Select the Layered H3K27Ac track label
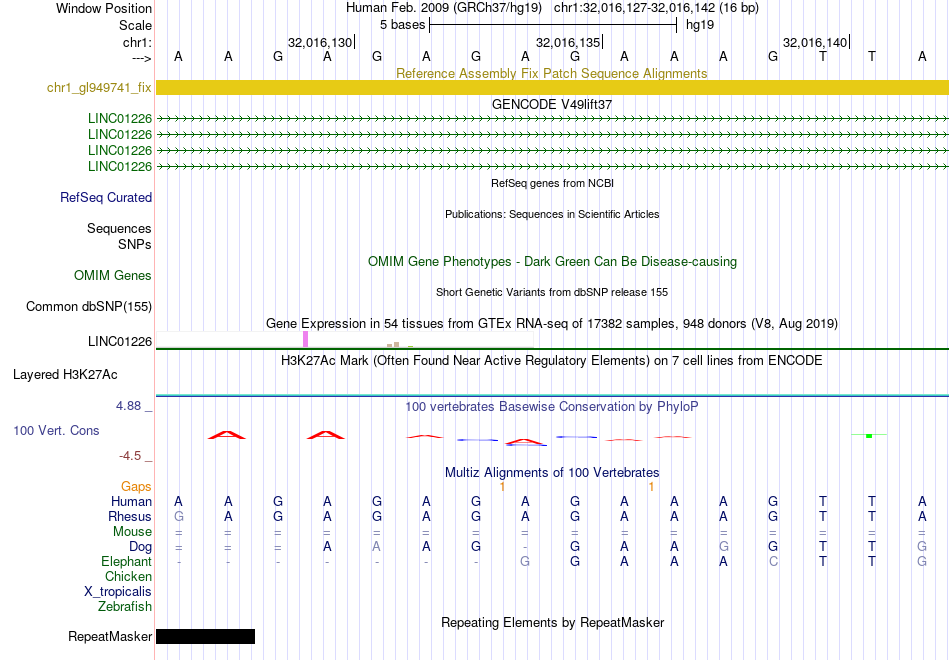 65,375
